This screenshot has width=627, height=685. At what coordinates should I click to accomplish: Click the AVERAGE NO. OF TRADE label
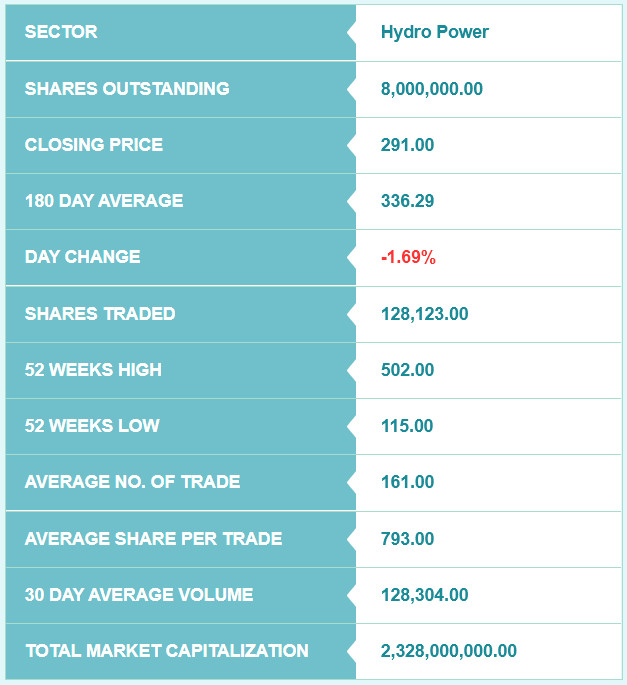[x=132, y=481]
